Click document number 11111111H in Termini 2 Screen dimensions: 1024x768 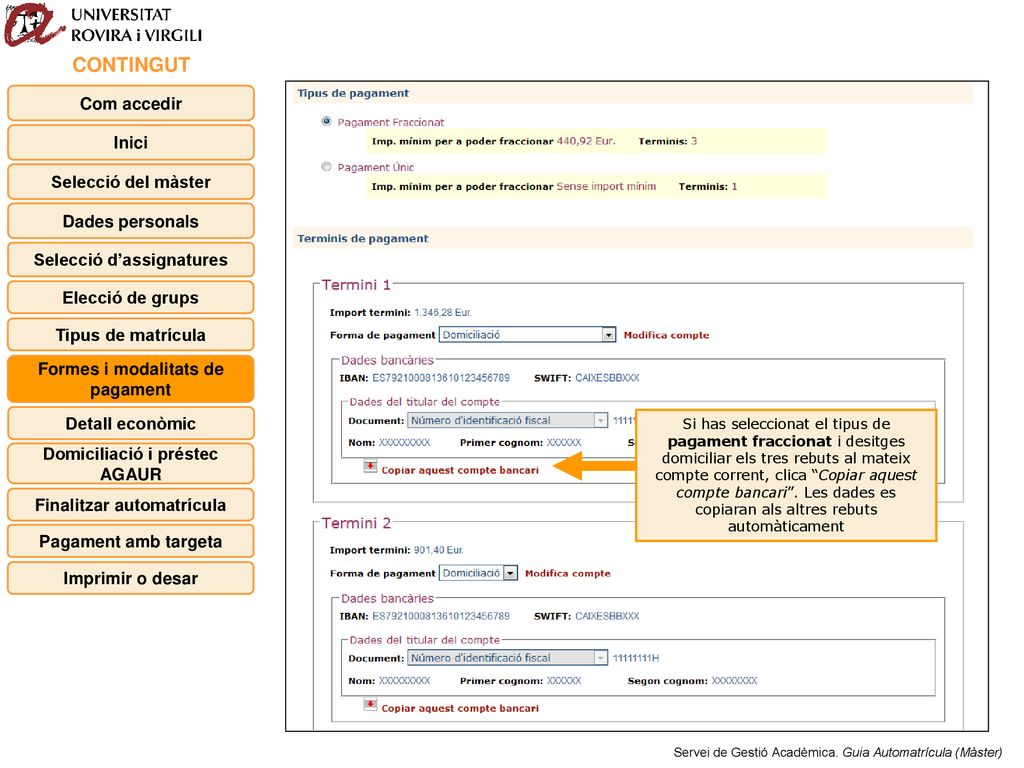(x=636, y=658)
